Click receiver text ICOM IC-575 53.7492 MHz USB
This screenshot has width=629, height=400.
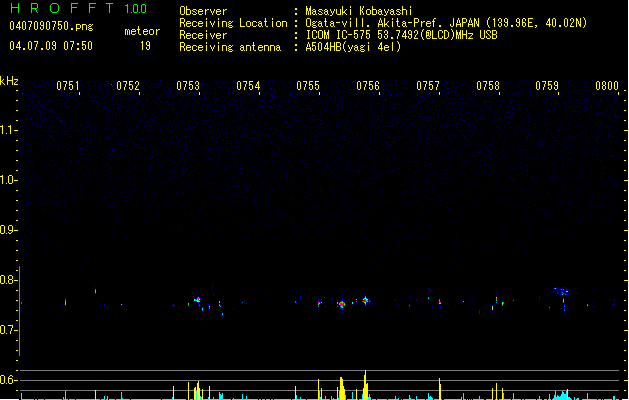click(401, 35)
